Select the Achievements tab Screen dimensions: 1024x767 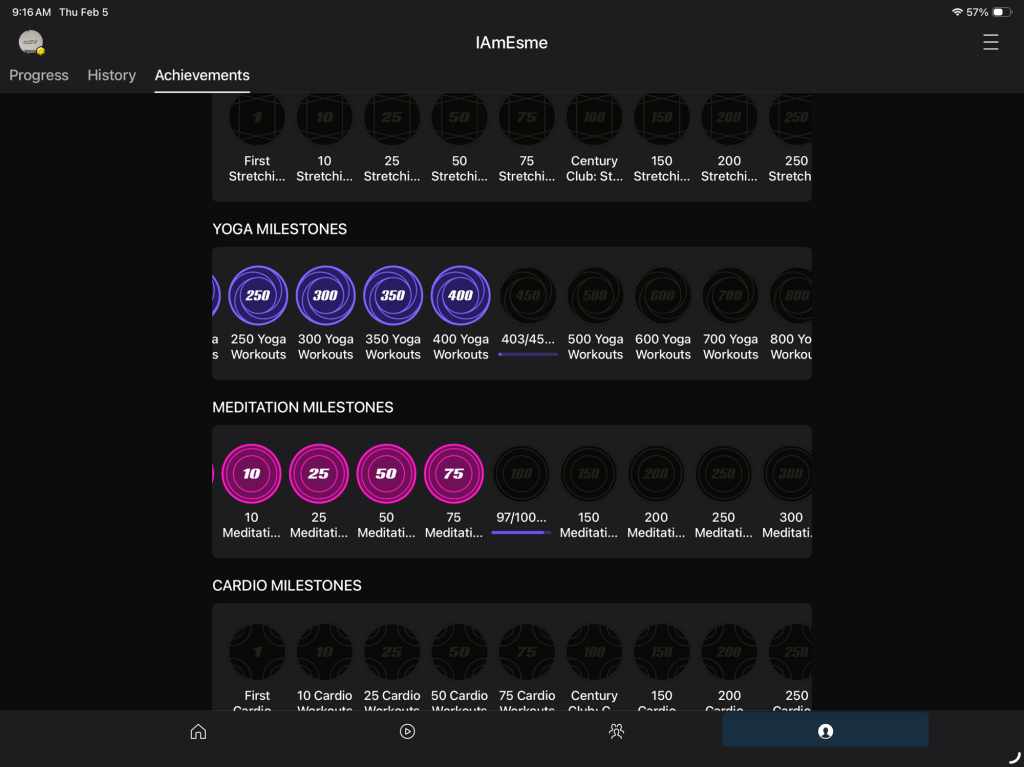[202, 75]
